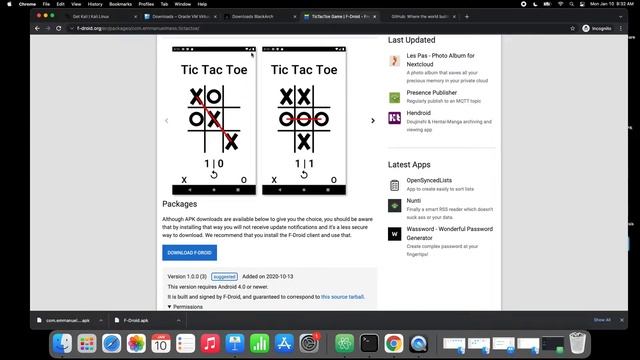Click the OpenSyncedLists app icon
This screenshot has width=640, height=360.
point(394,185)
